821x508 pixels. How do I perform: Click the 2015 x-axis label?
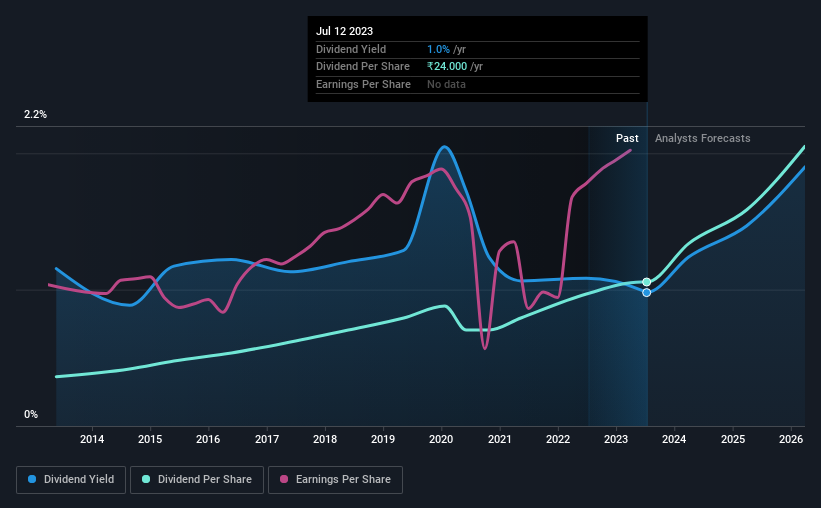[x=150, y=439]
